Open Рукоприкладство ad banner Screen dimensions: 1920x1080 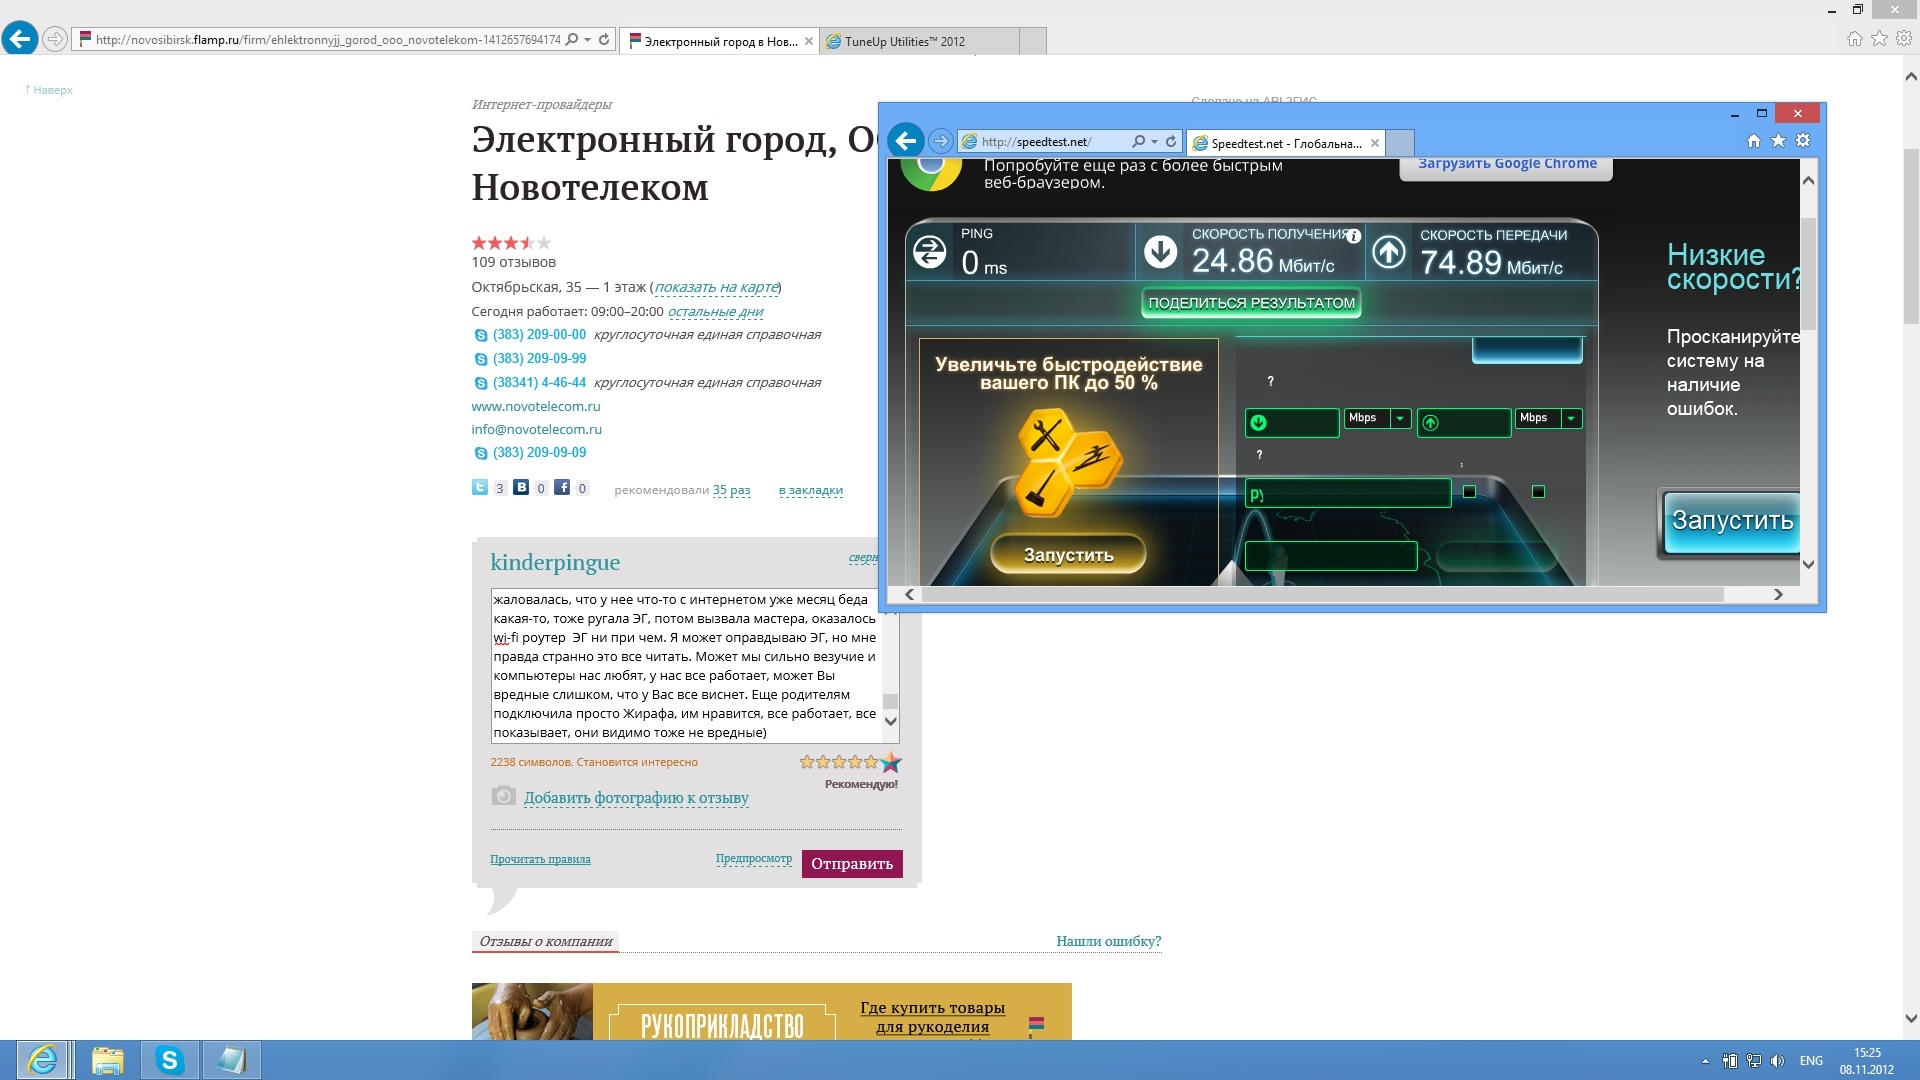point(771,1011)
